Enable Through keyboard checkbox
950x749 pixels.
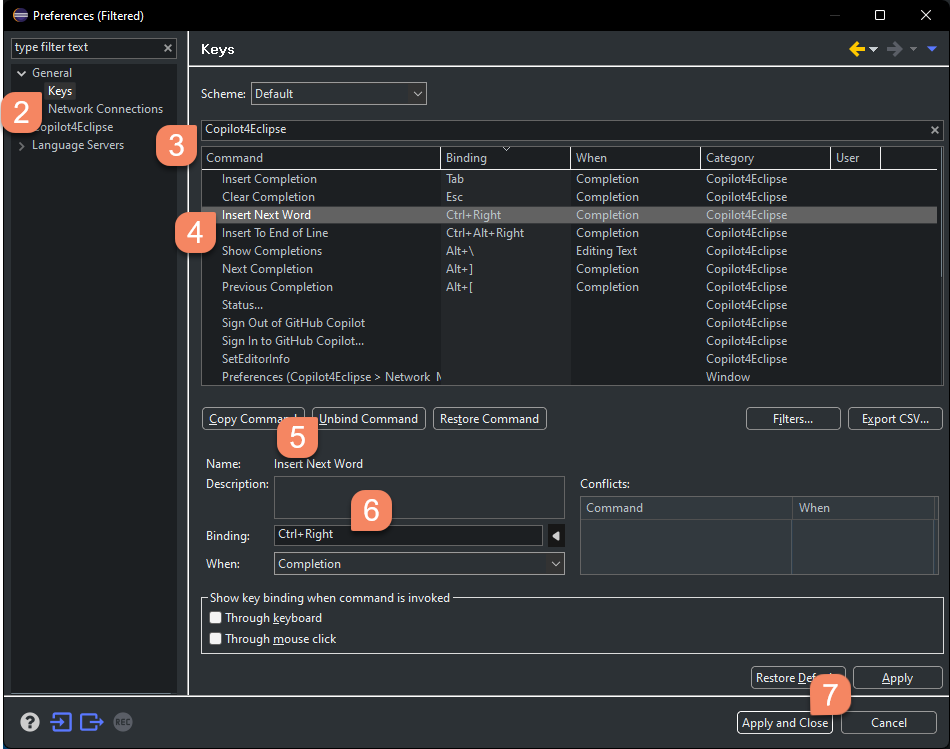pyautogui.click(x=215, y=618)
